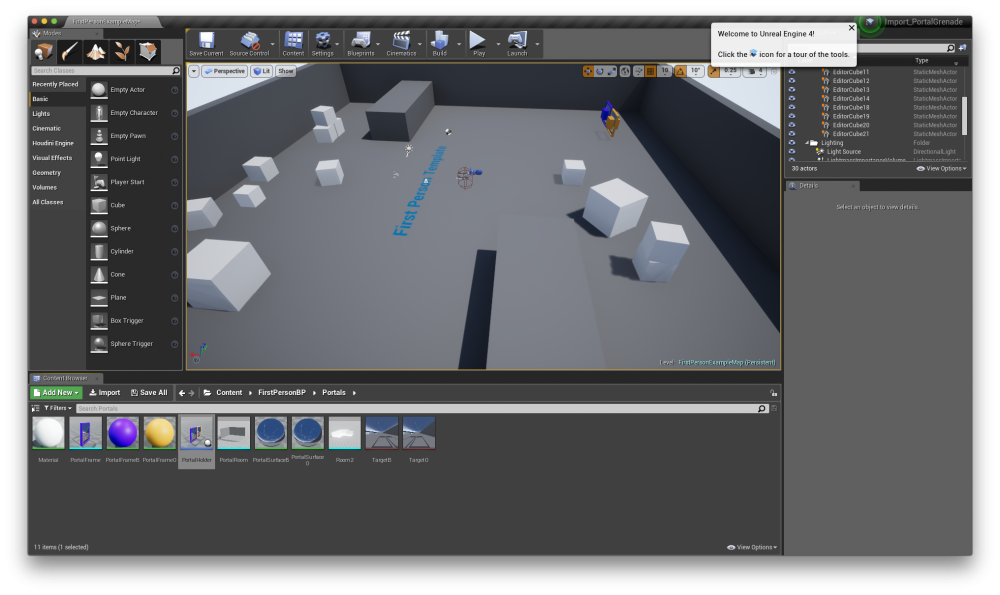
Task: Collapse the Lighting folder in outliner
Action: click(x=807, y=143)
